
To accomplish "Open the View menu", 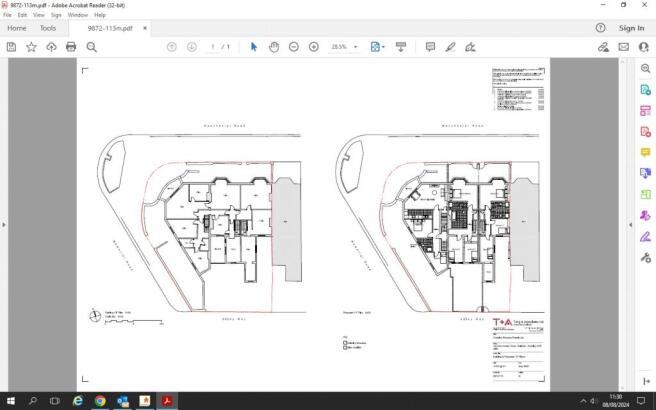I will point(39,15).
